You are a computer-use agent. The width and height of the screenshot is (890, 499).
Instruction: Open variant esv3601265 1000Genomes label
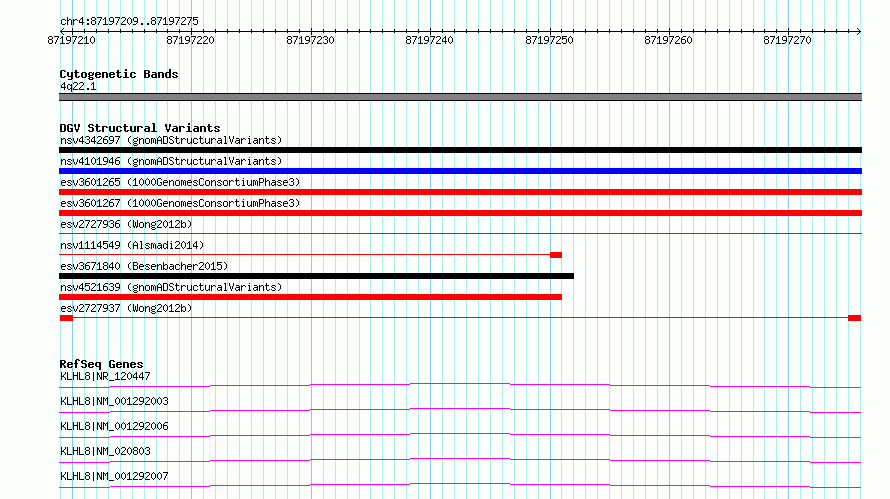[180, 182]
